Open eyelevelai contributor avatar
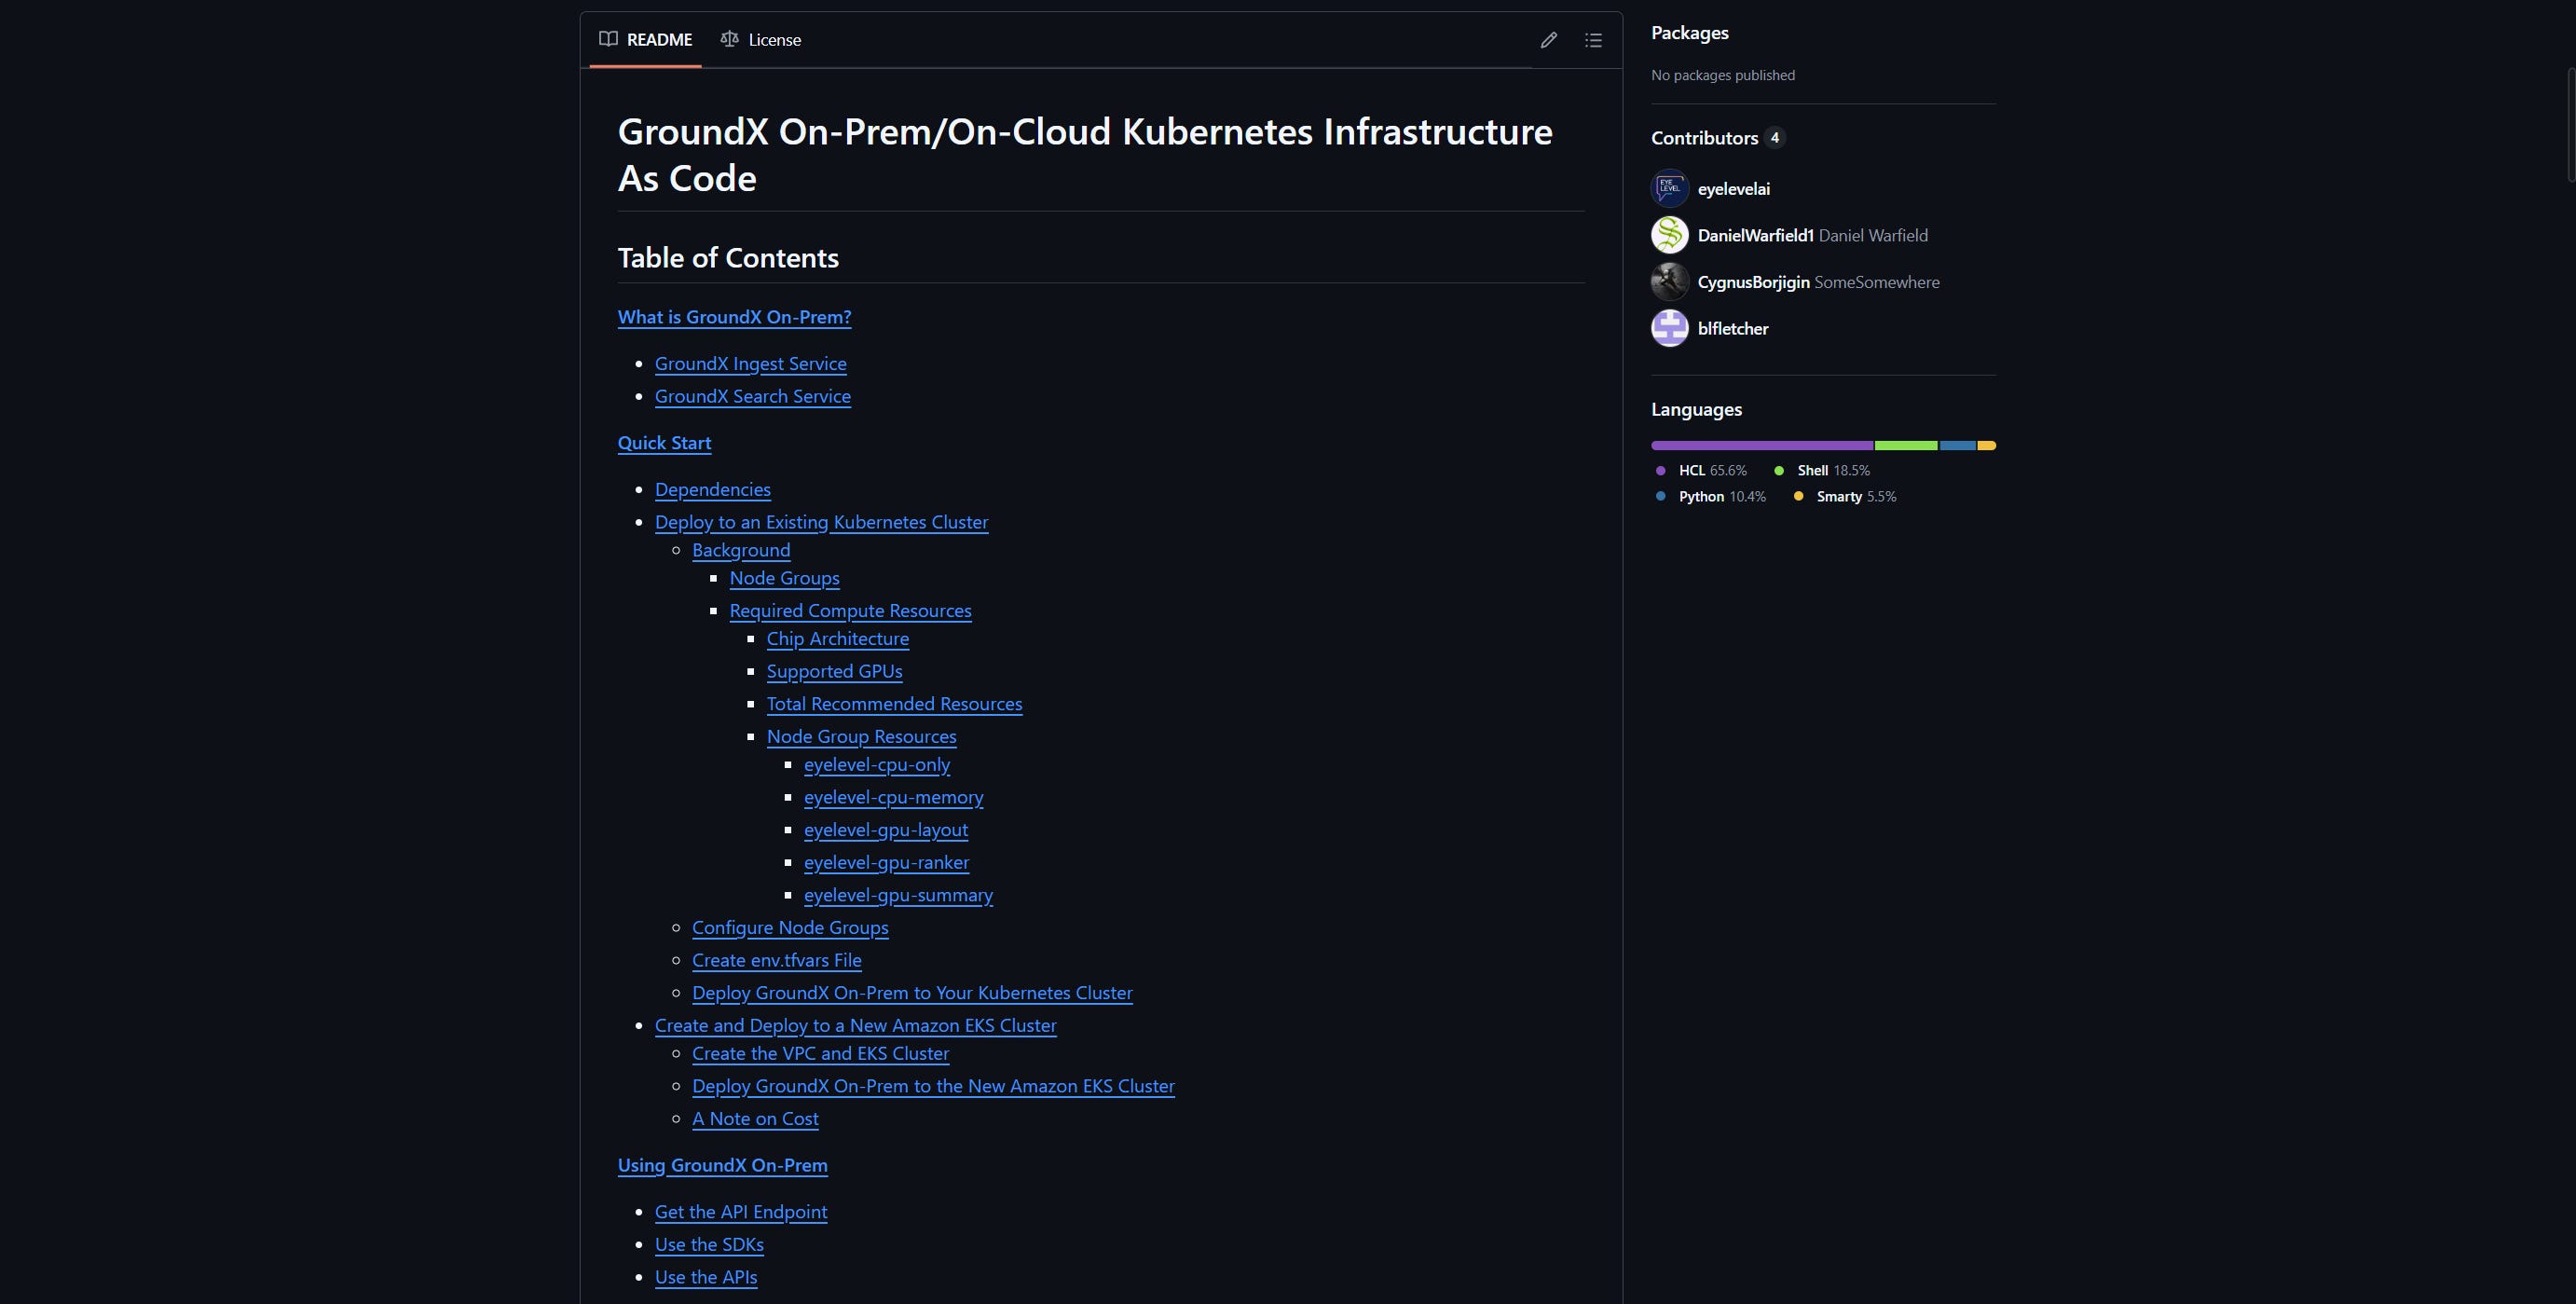This screenshot has height=1304, width=2576. tap(1669, 188)
